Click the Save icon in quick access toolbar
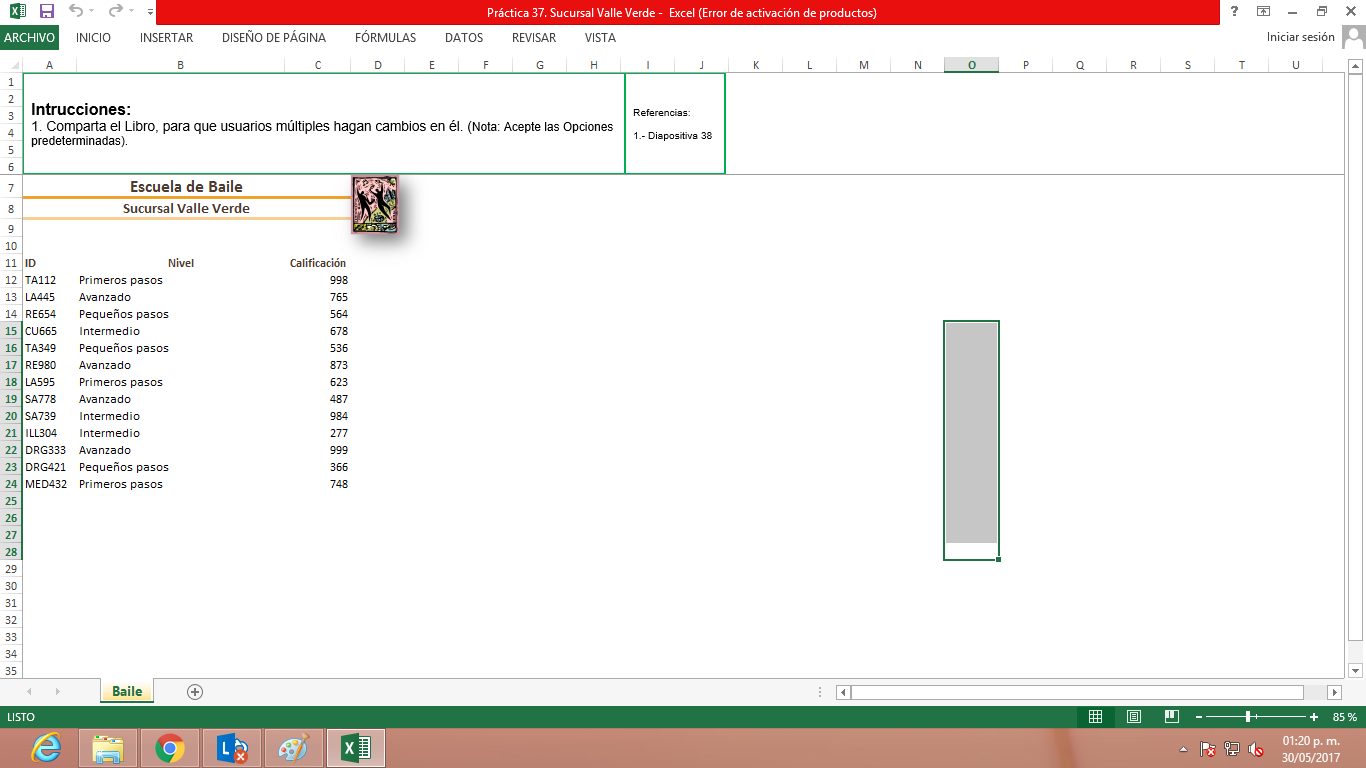 coord(46,12)
